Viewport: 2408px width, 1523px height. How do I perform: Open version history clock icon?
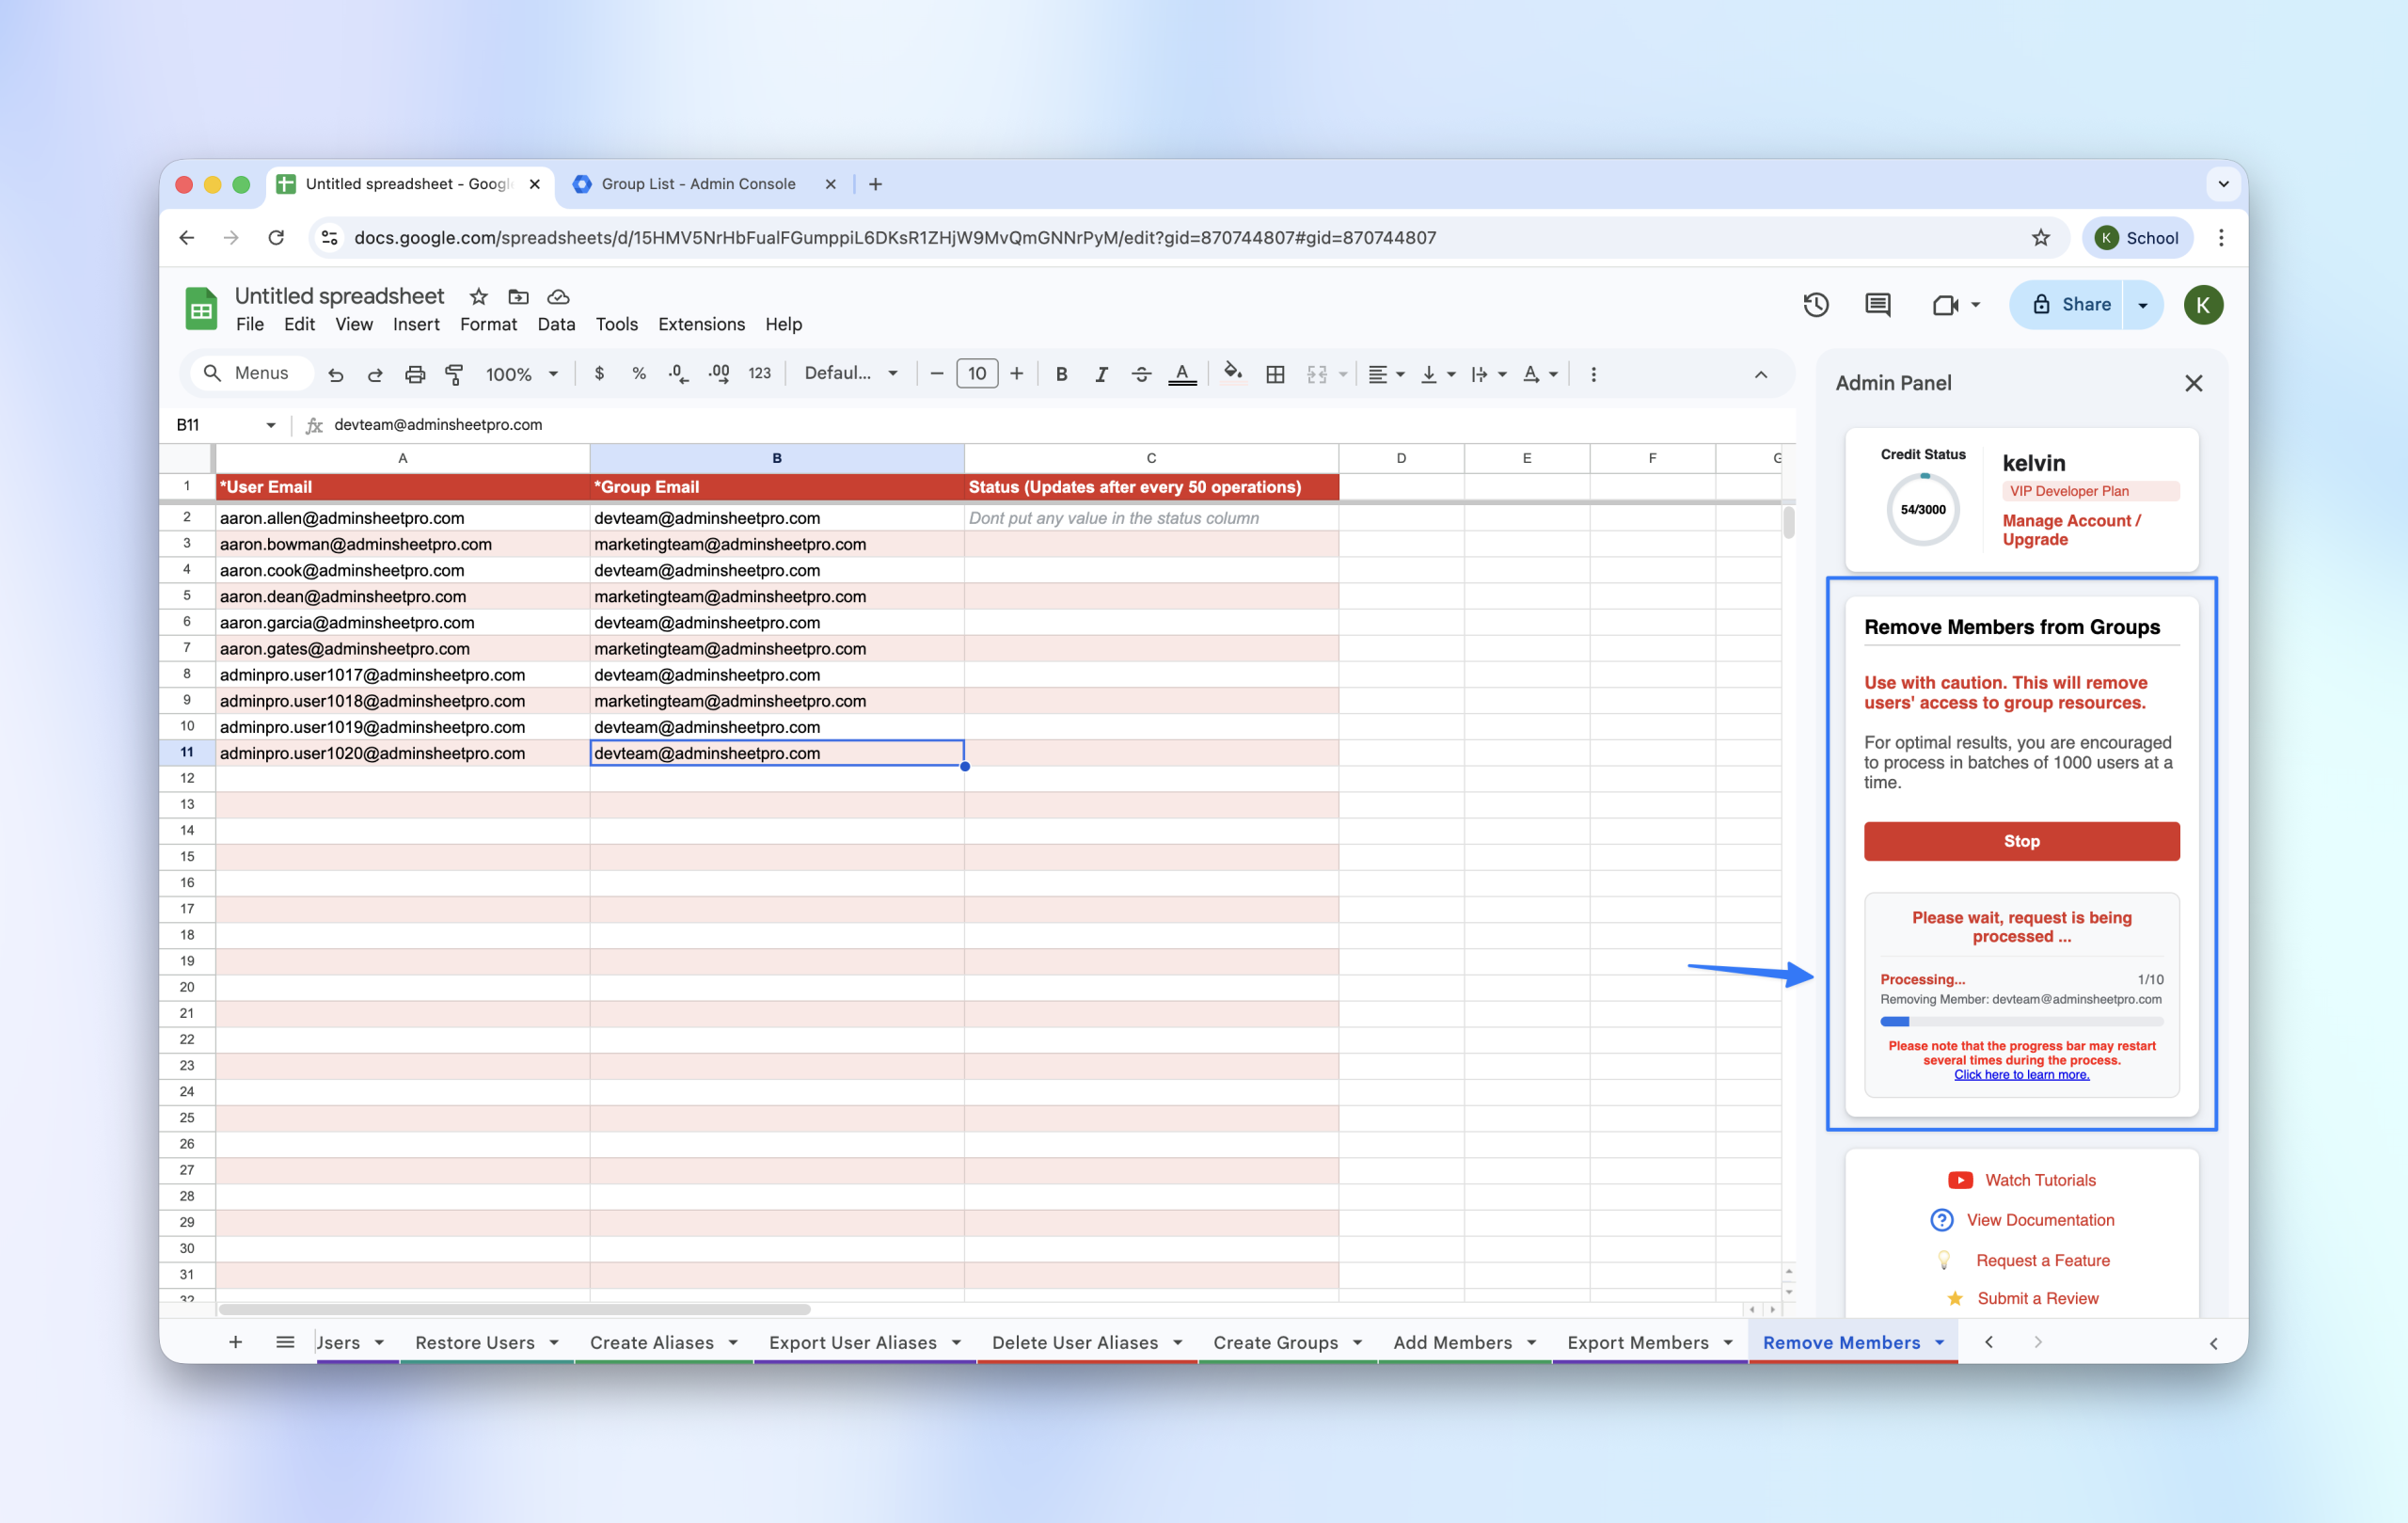pos(1815,305)
